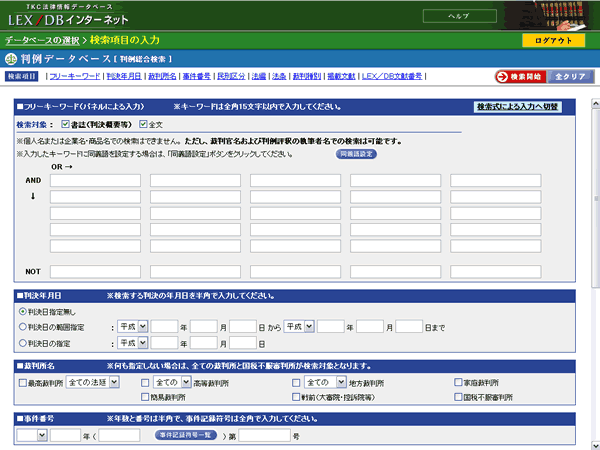Open the ヘルプ help button

pyautogui.click(x=460, y=16)
